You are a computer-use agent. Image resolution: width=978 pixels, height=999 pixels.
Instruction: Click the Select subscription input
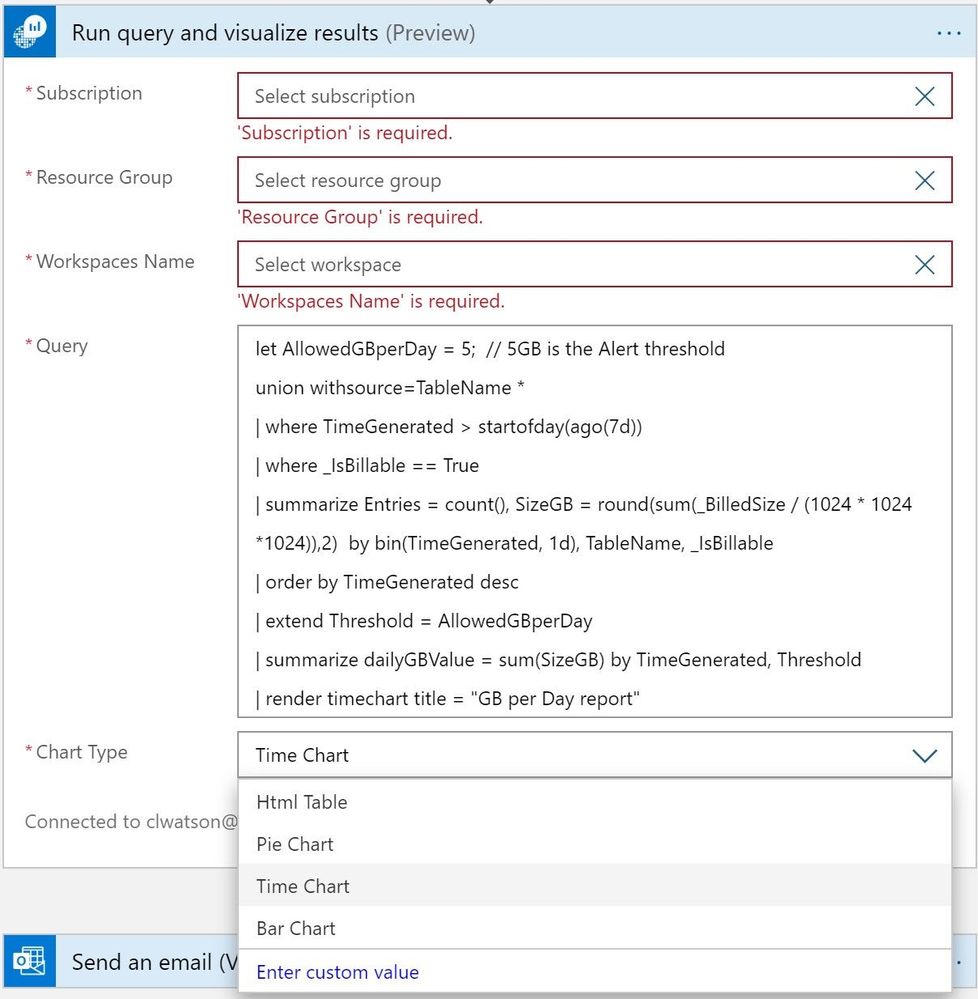(x=594, y=96)
